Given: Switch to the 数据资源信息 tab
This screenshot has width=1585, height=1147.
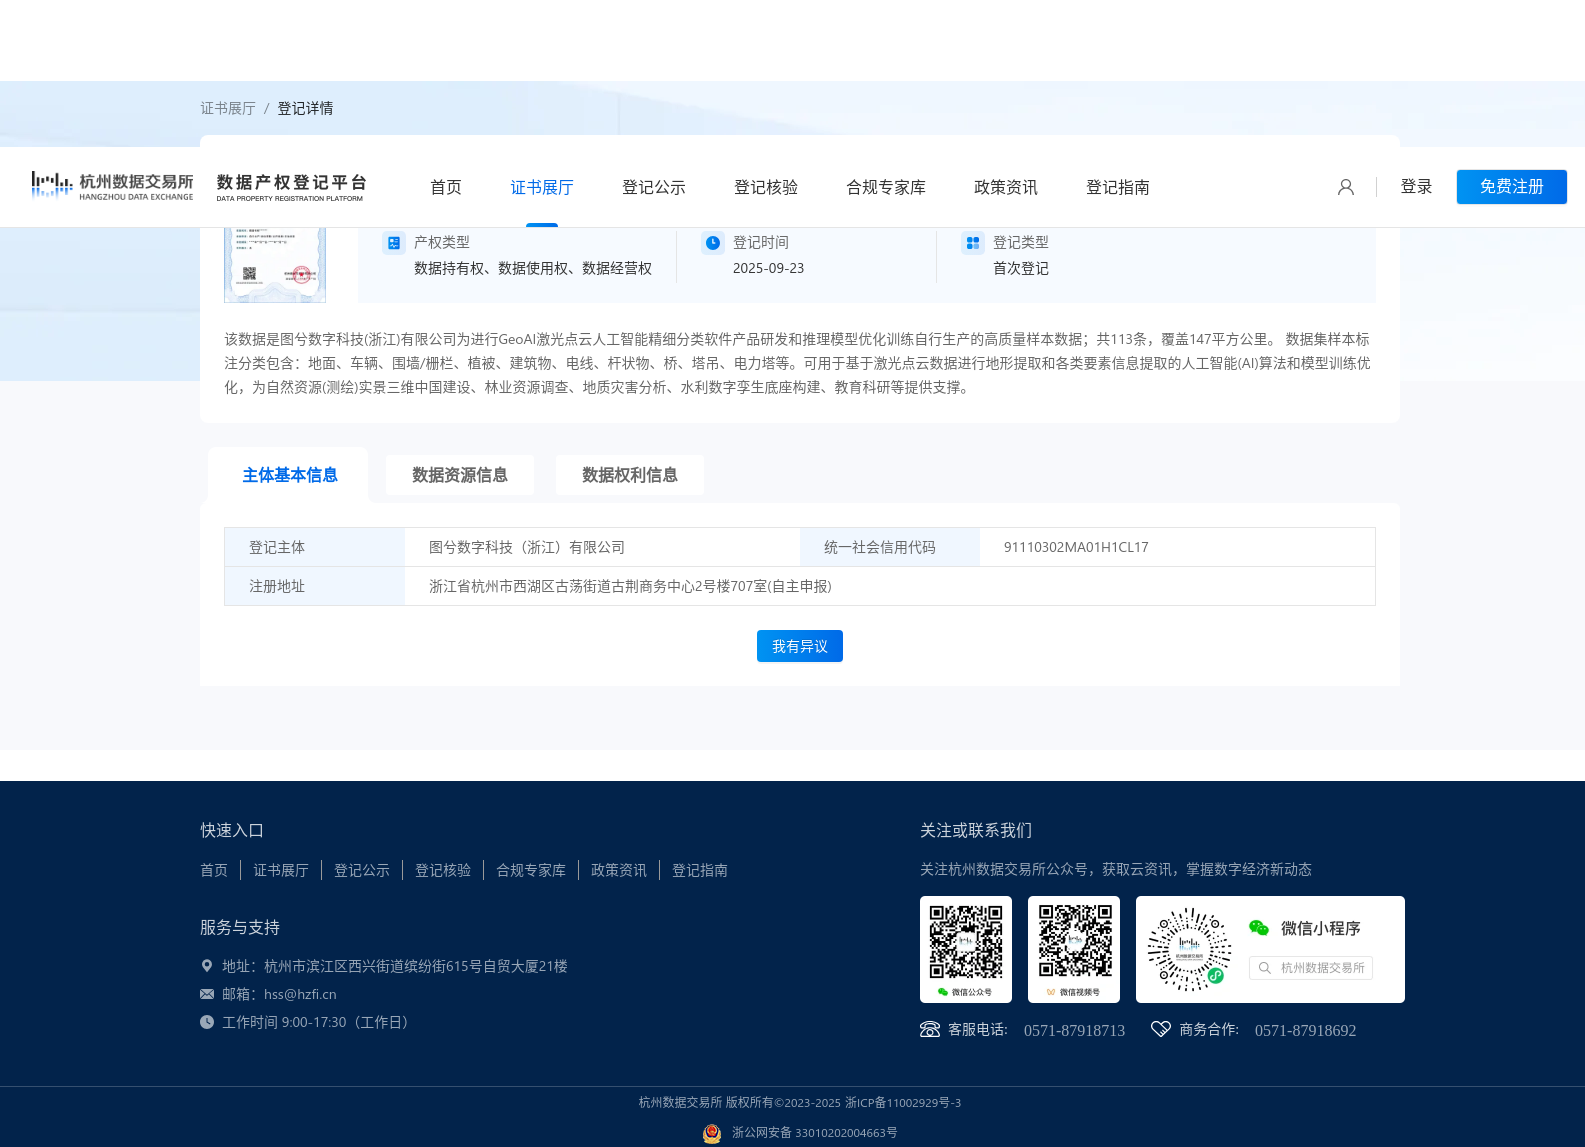Looking at the screenshot, I should point(460,475).
